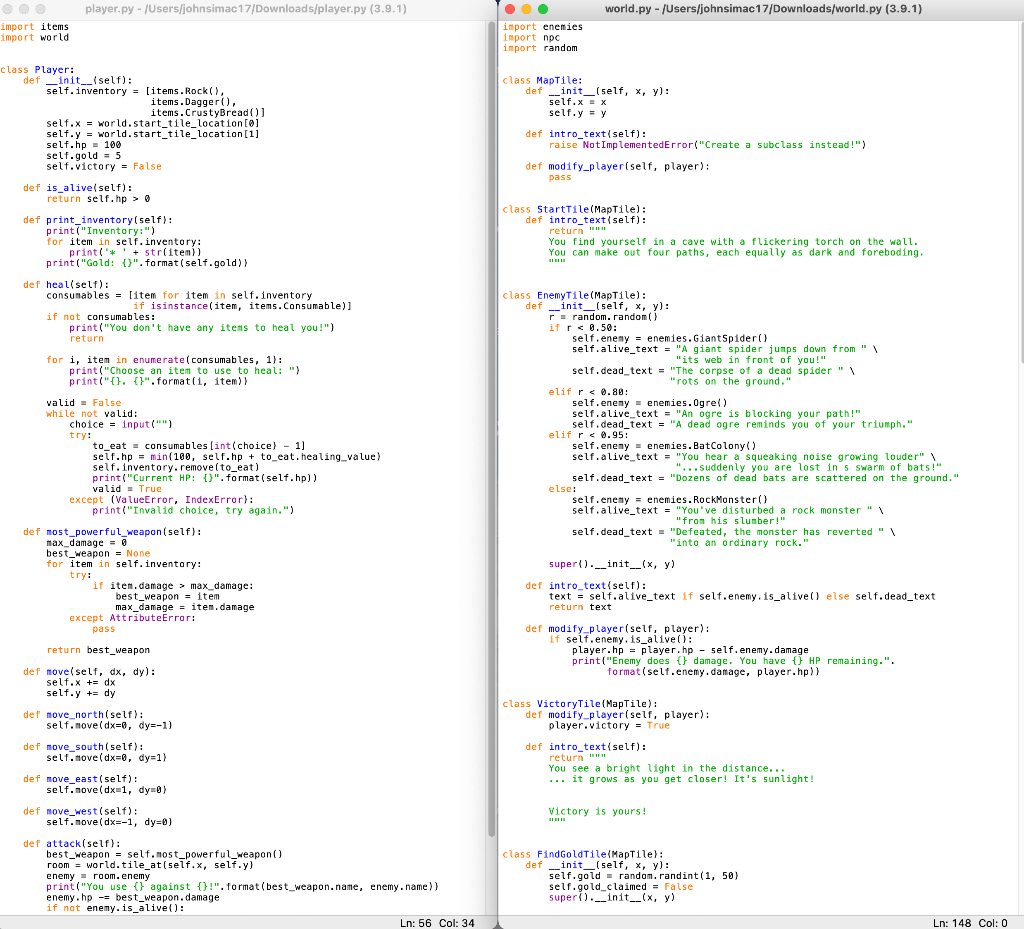Click 'except AttributeError:' line in player.py
The height and width of the screenshot is (929, 1024).
click(x=133, y=618)
